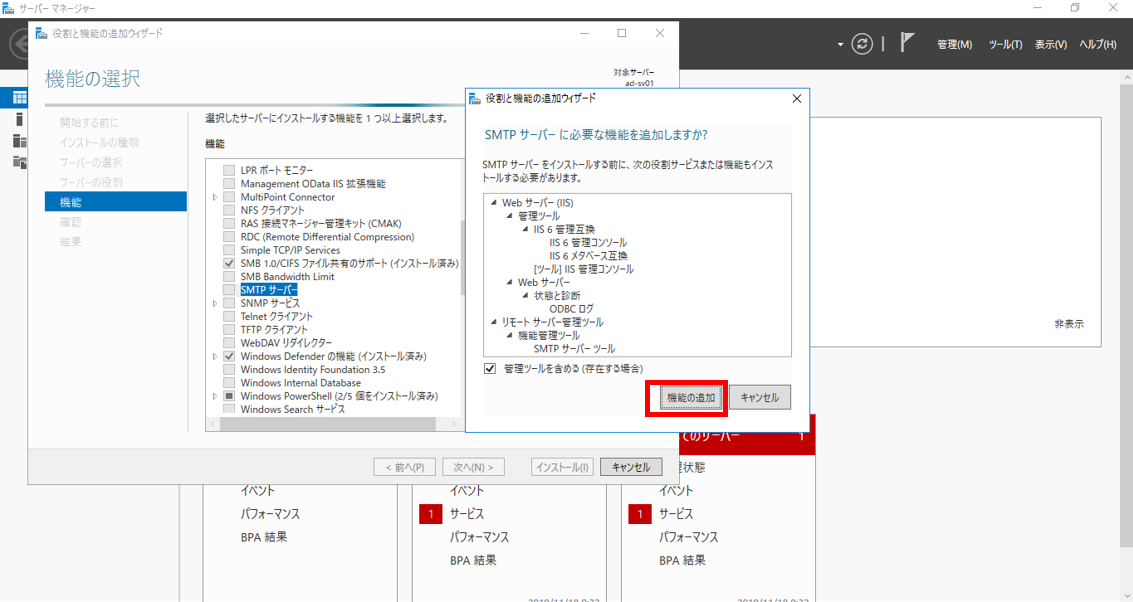Click the 次へ(N) > button
The height and width of the screenshot is (602, 1133).
[x=473, y=468]
